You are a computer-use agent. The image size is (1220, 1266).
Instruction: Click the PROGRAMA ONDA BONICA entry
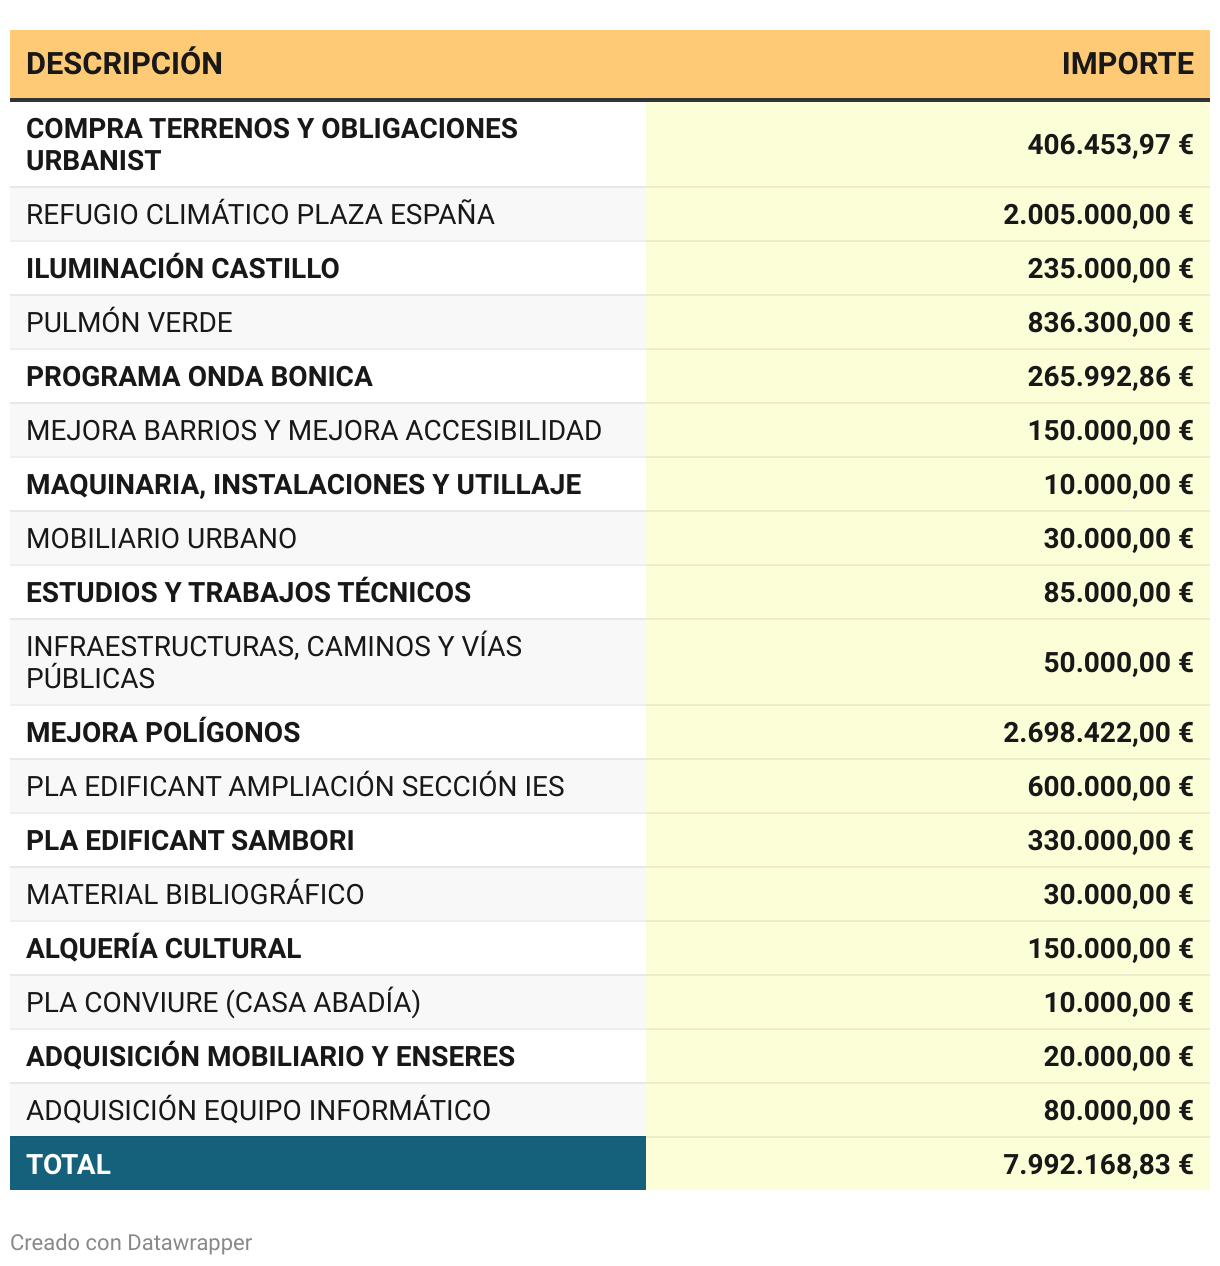(199, 377)
